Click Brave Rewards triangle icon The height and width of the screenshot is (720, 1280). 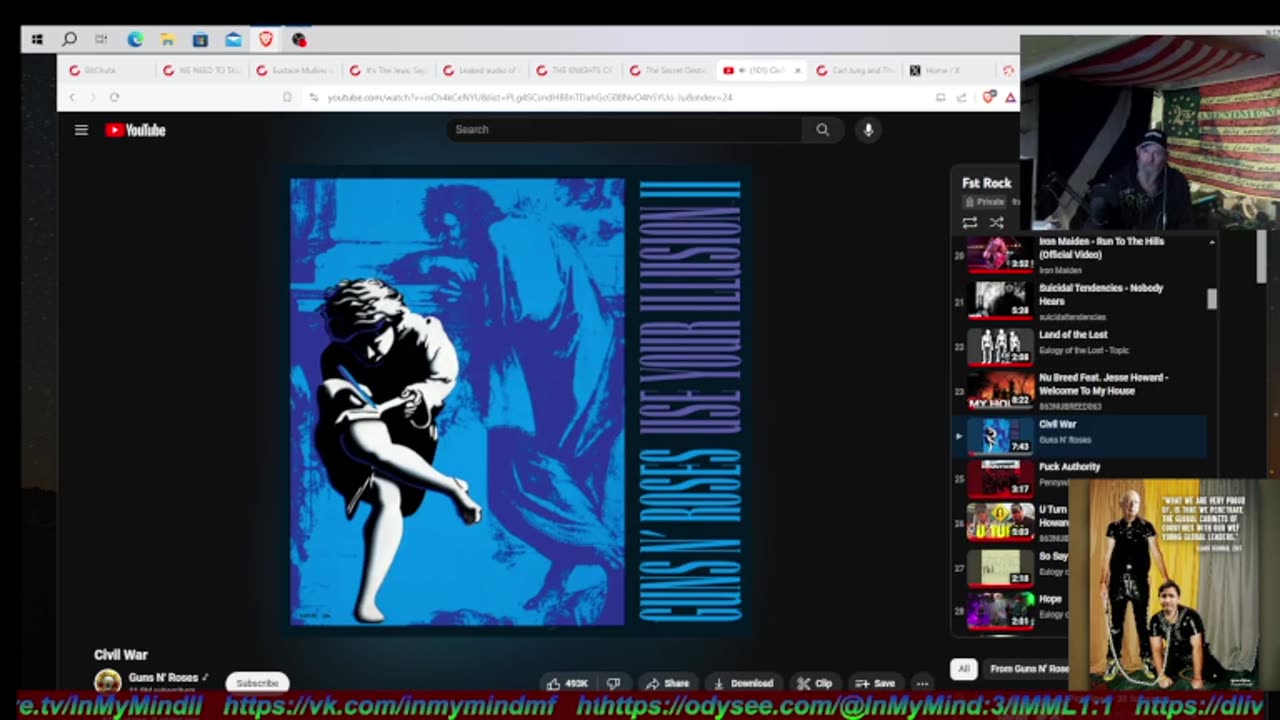tap(1010, 97)
